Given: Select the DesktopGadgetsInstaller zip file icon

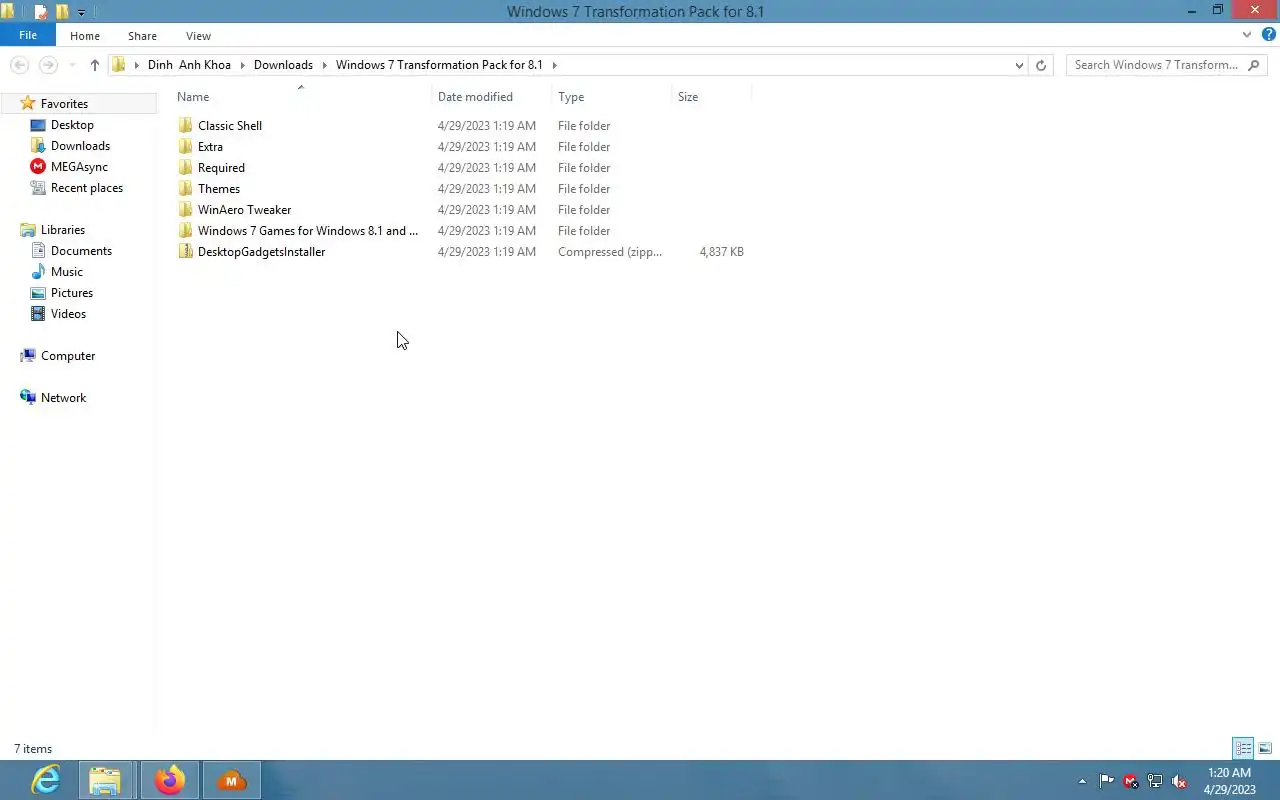Looking at the screenshot, I should [x=185, y=251].
